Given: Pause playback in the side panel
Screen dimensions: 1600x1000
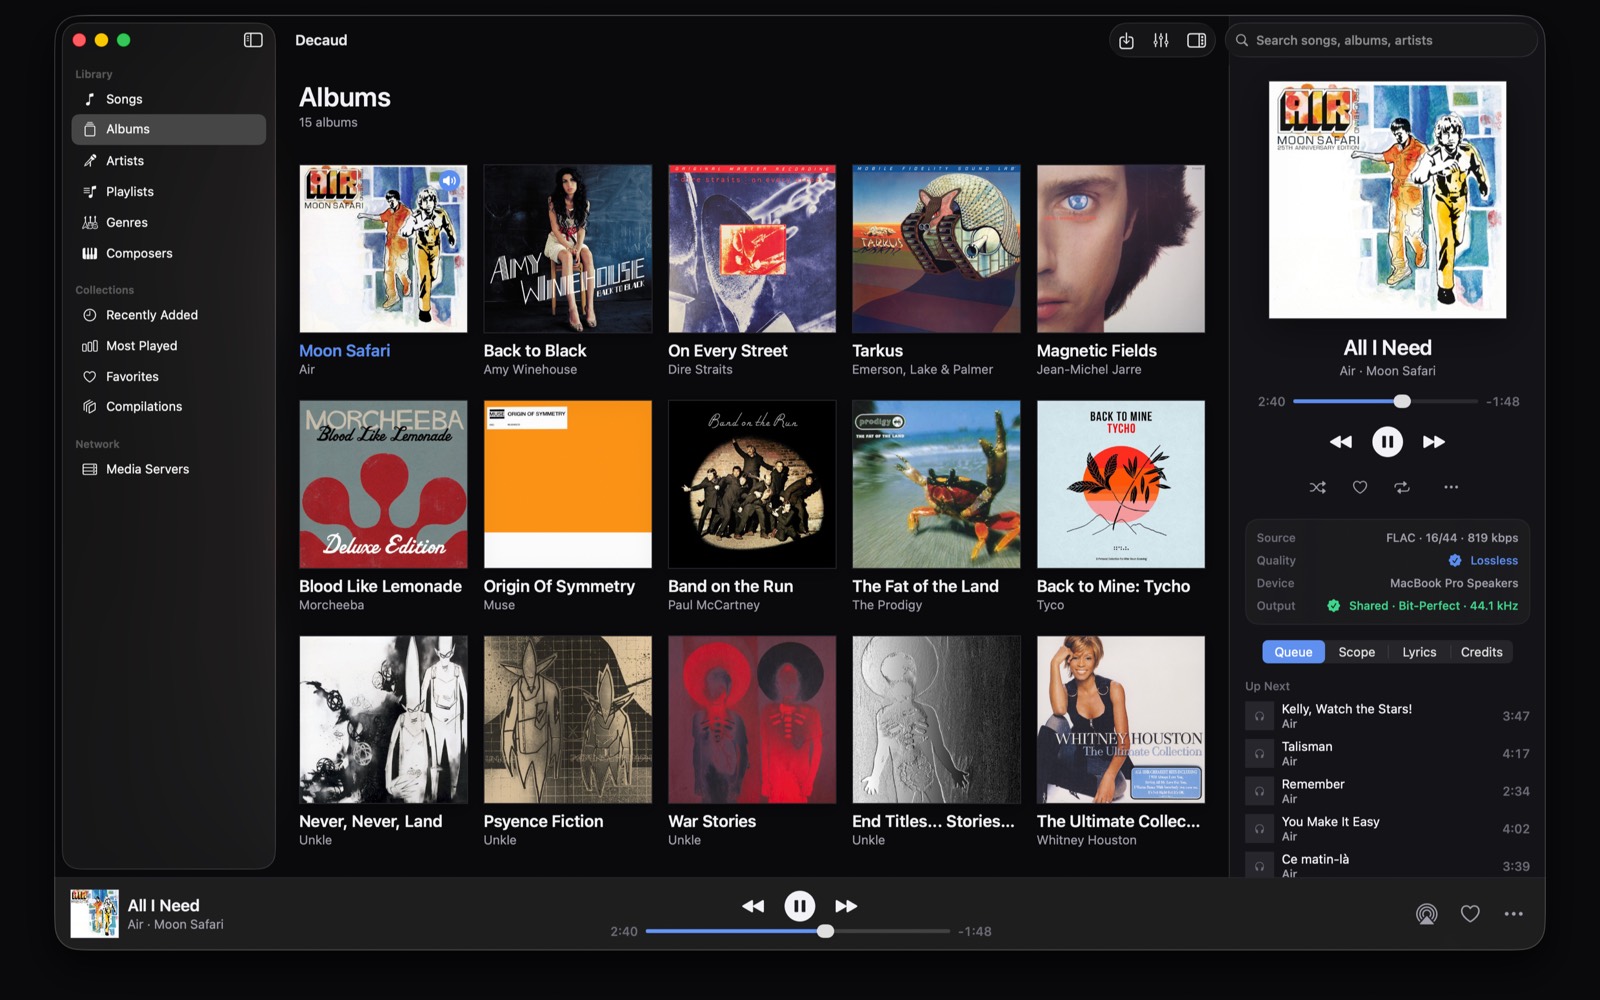Looking at the screenshot, I should coord(1387,442).
